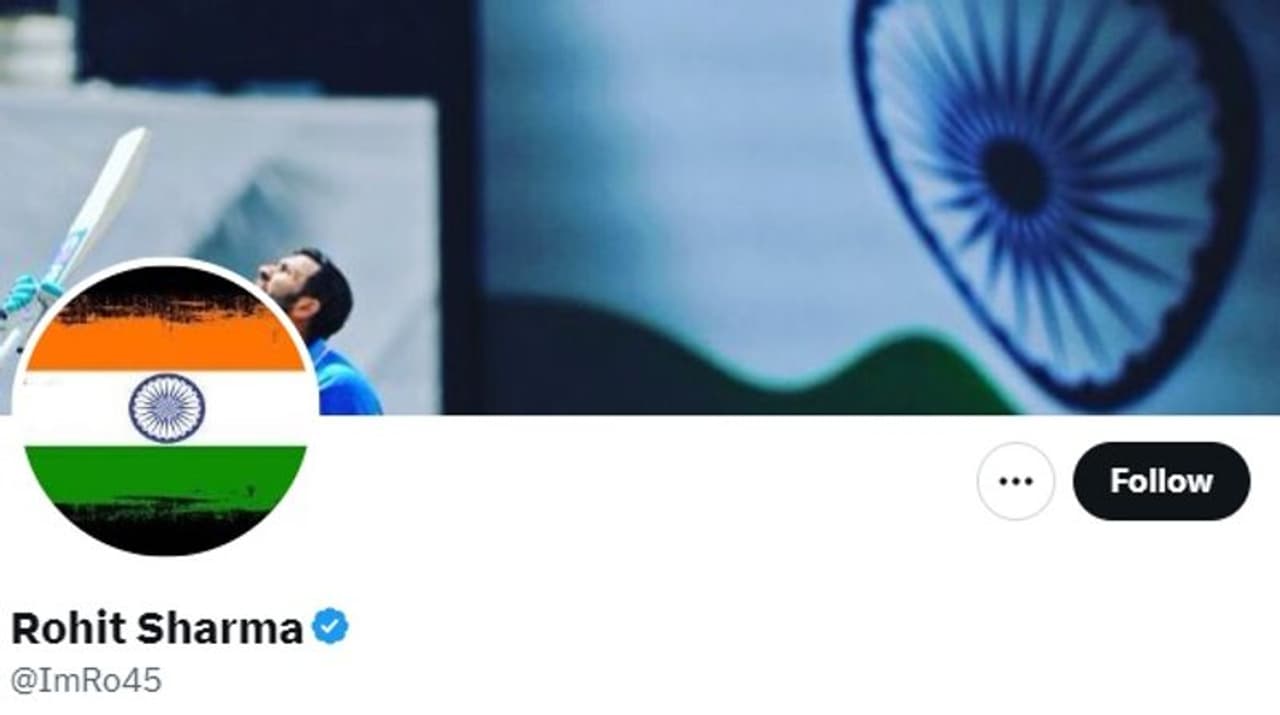This screenshot has width=1280, height=715.
Task: Click the @ImRo45 handle text
Action: (86, 681)
